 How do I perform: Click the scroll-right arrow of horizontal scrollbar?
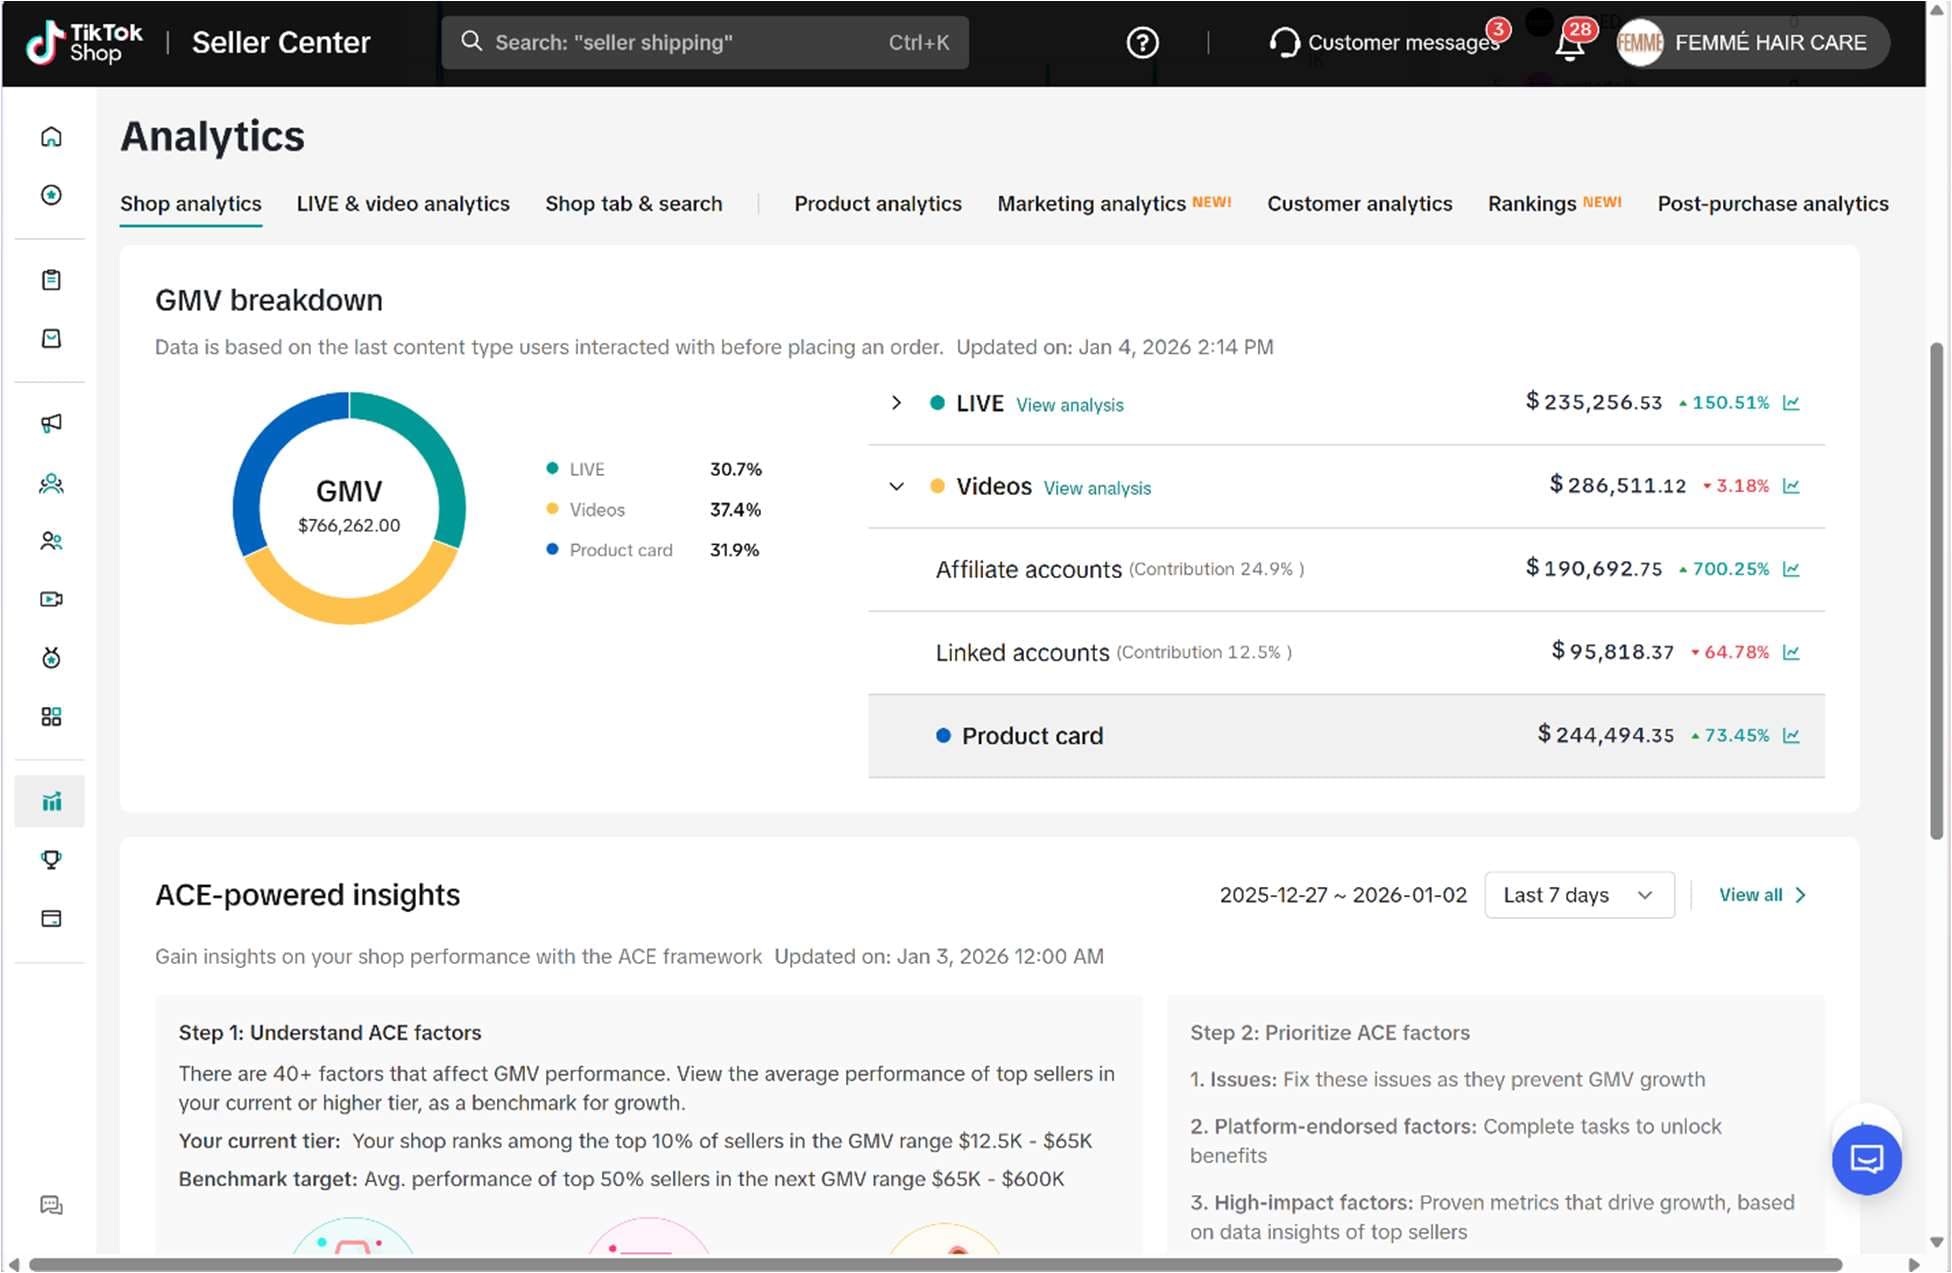pos(1913,1264)
